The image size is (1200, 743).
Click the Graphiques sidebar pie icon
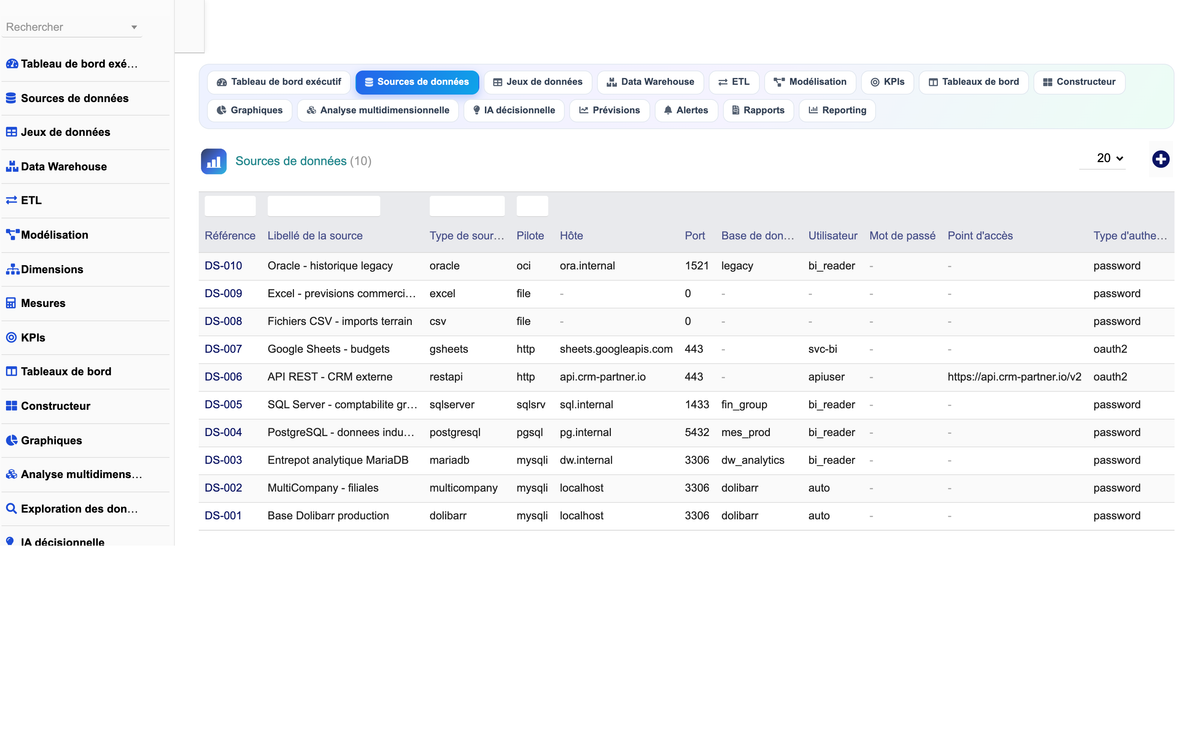[x=12, y=440]
